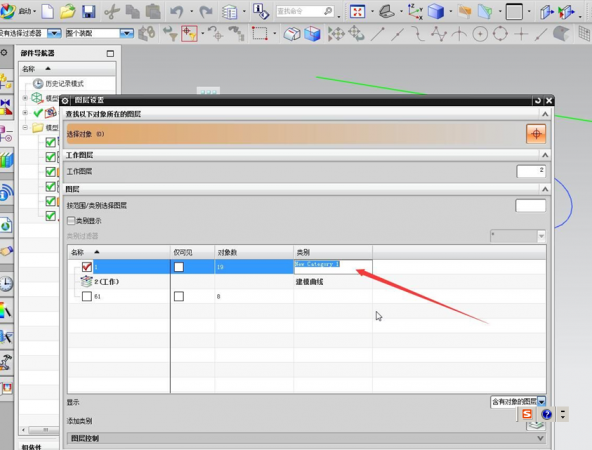Open the 整个装配 selection scope dropdown

coord(126,33)
